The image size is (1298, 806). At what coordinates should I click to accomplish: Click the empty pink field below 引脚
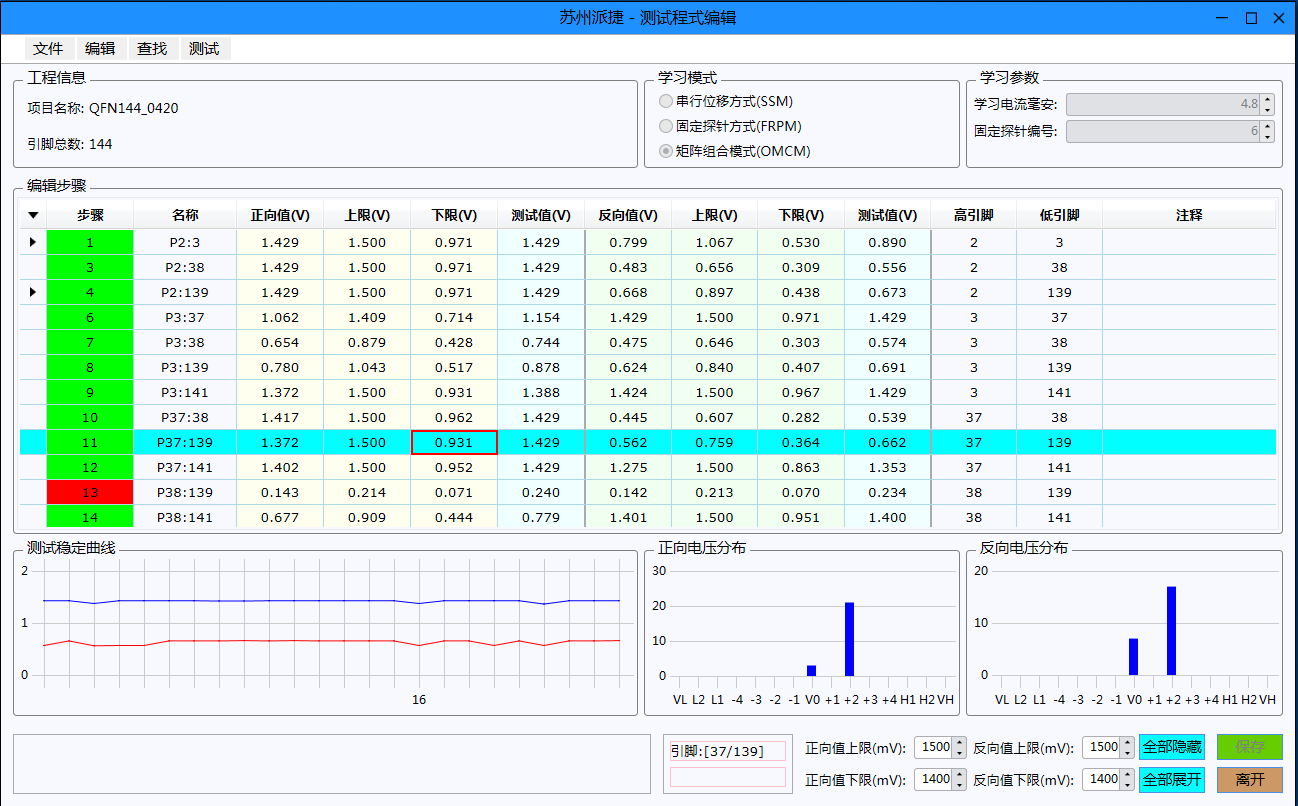728,777
